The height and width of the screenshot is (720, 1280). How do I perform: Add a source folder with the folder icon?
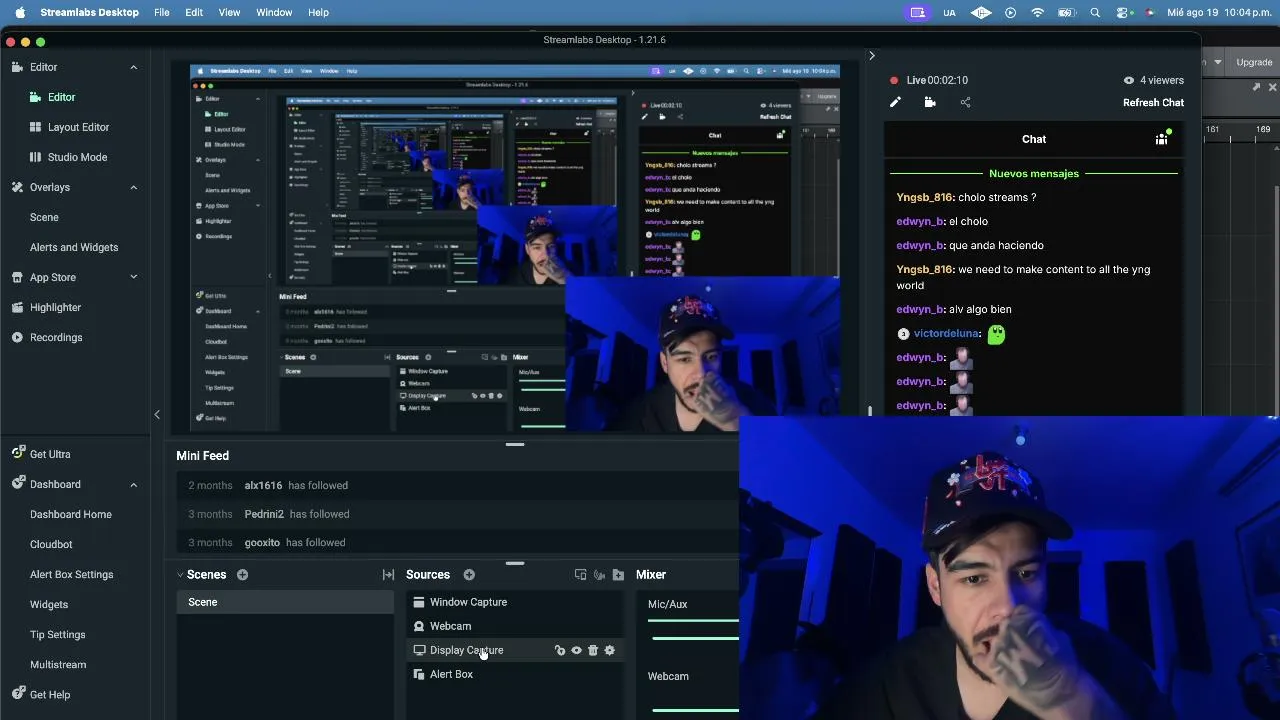pyautogui.click(x=618, y=575)
